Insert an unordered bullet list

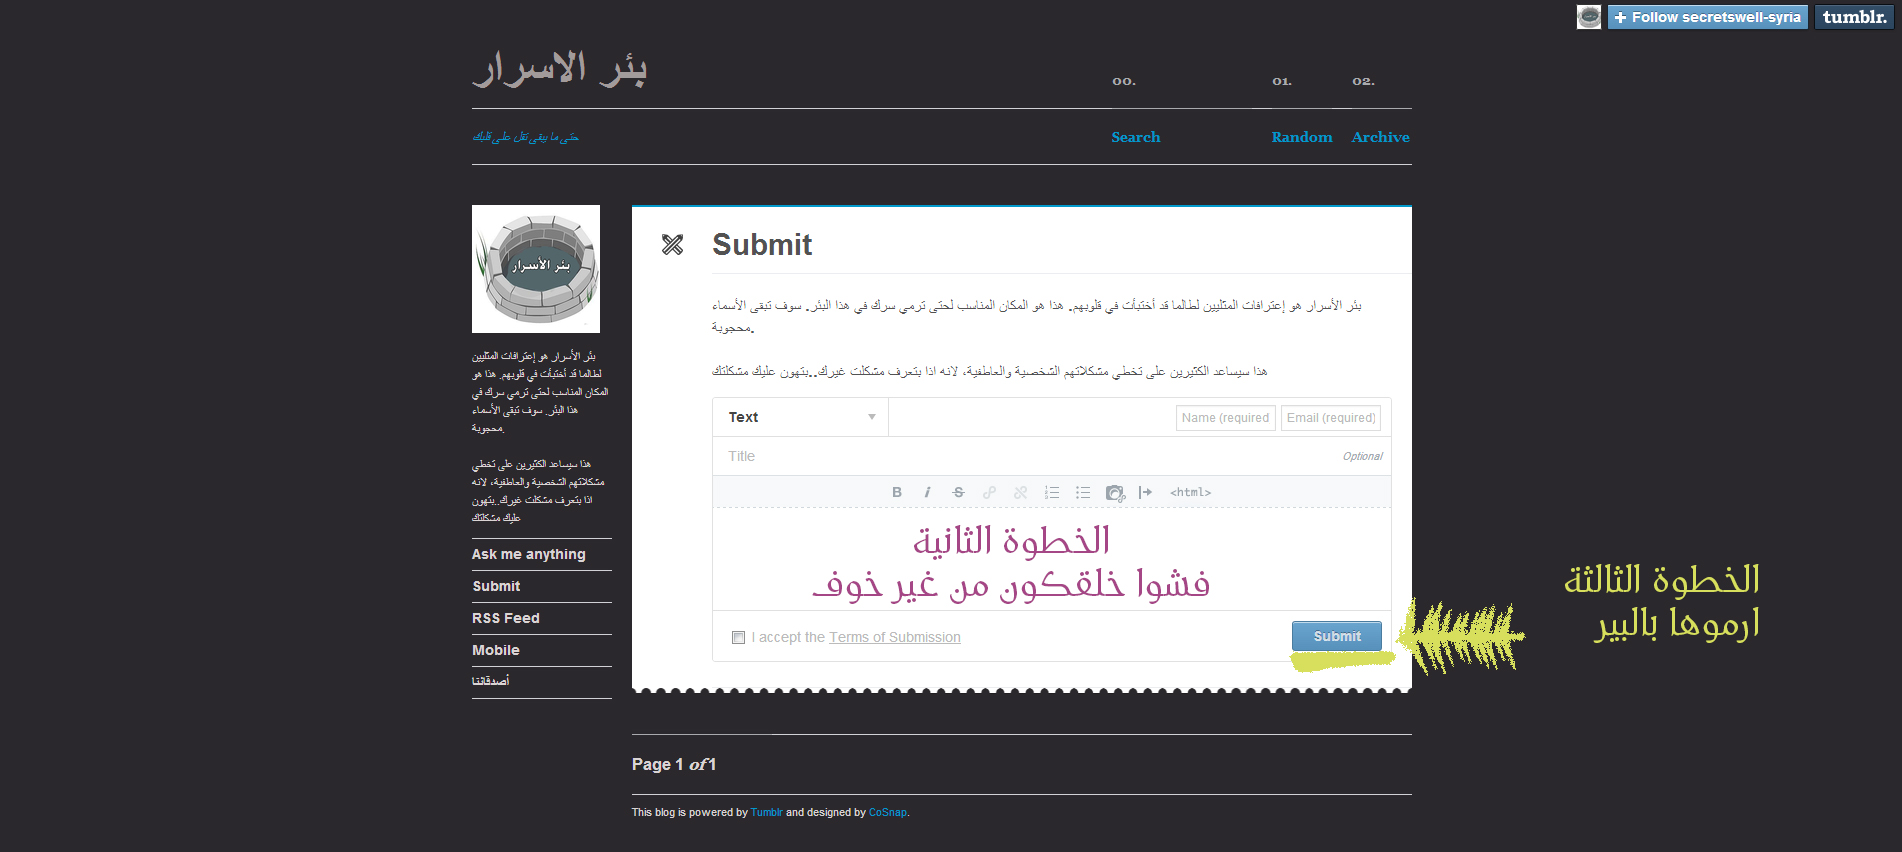click(1082, 492)
